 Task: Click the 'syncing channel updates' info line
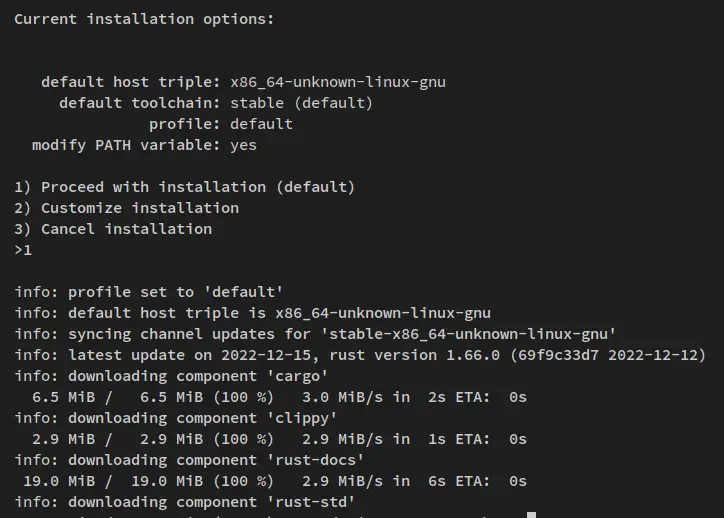pos(315,334)
